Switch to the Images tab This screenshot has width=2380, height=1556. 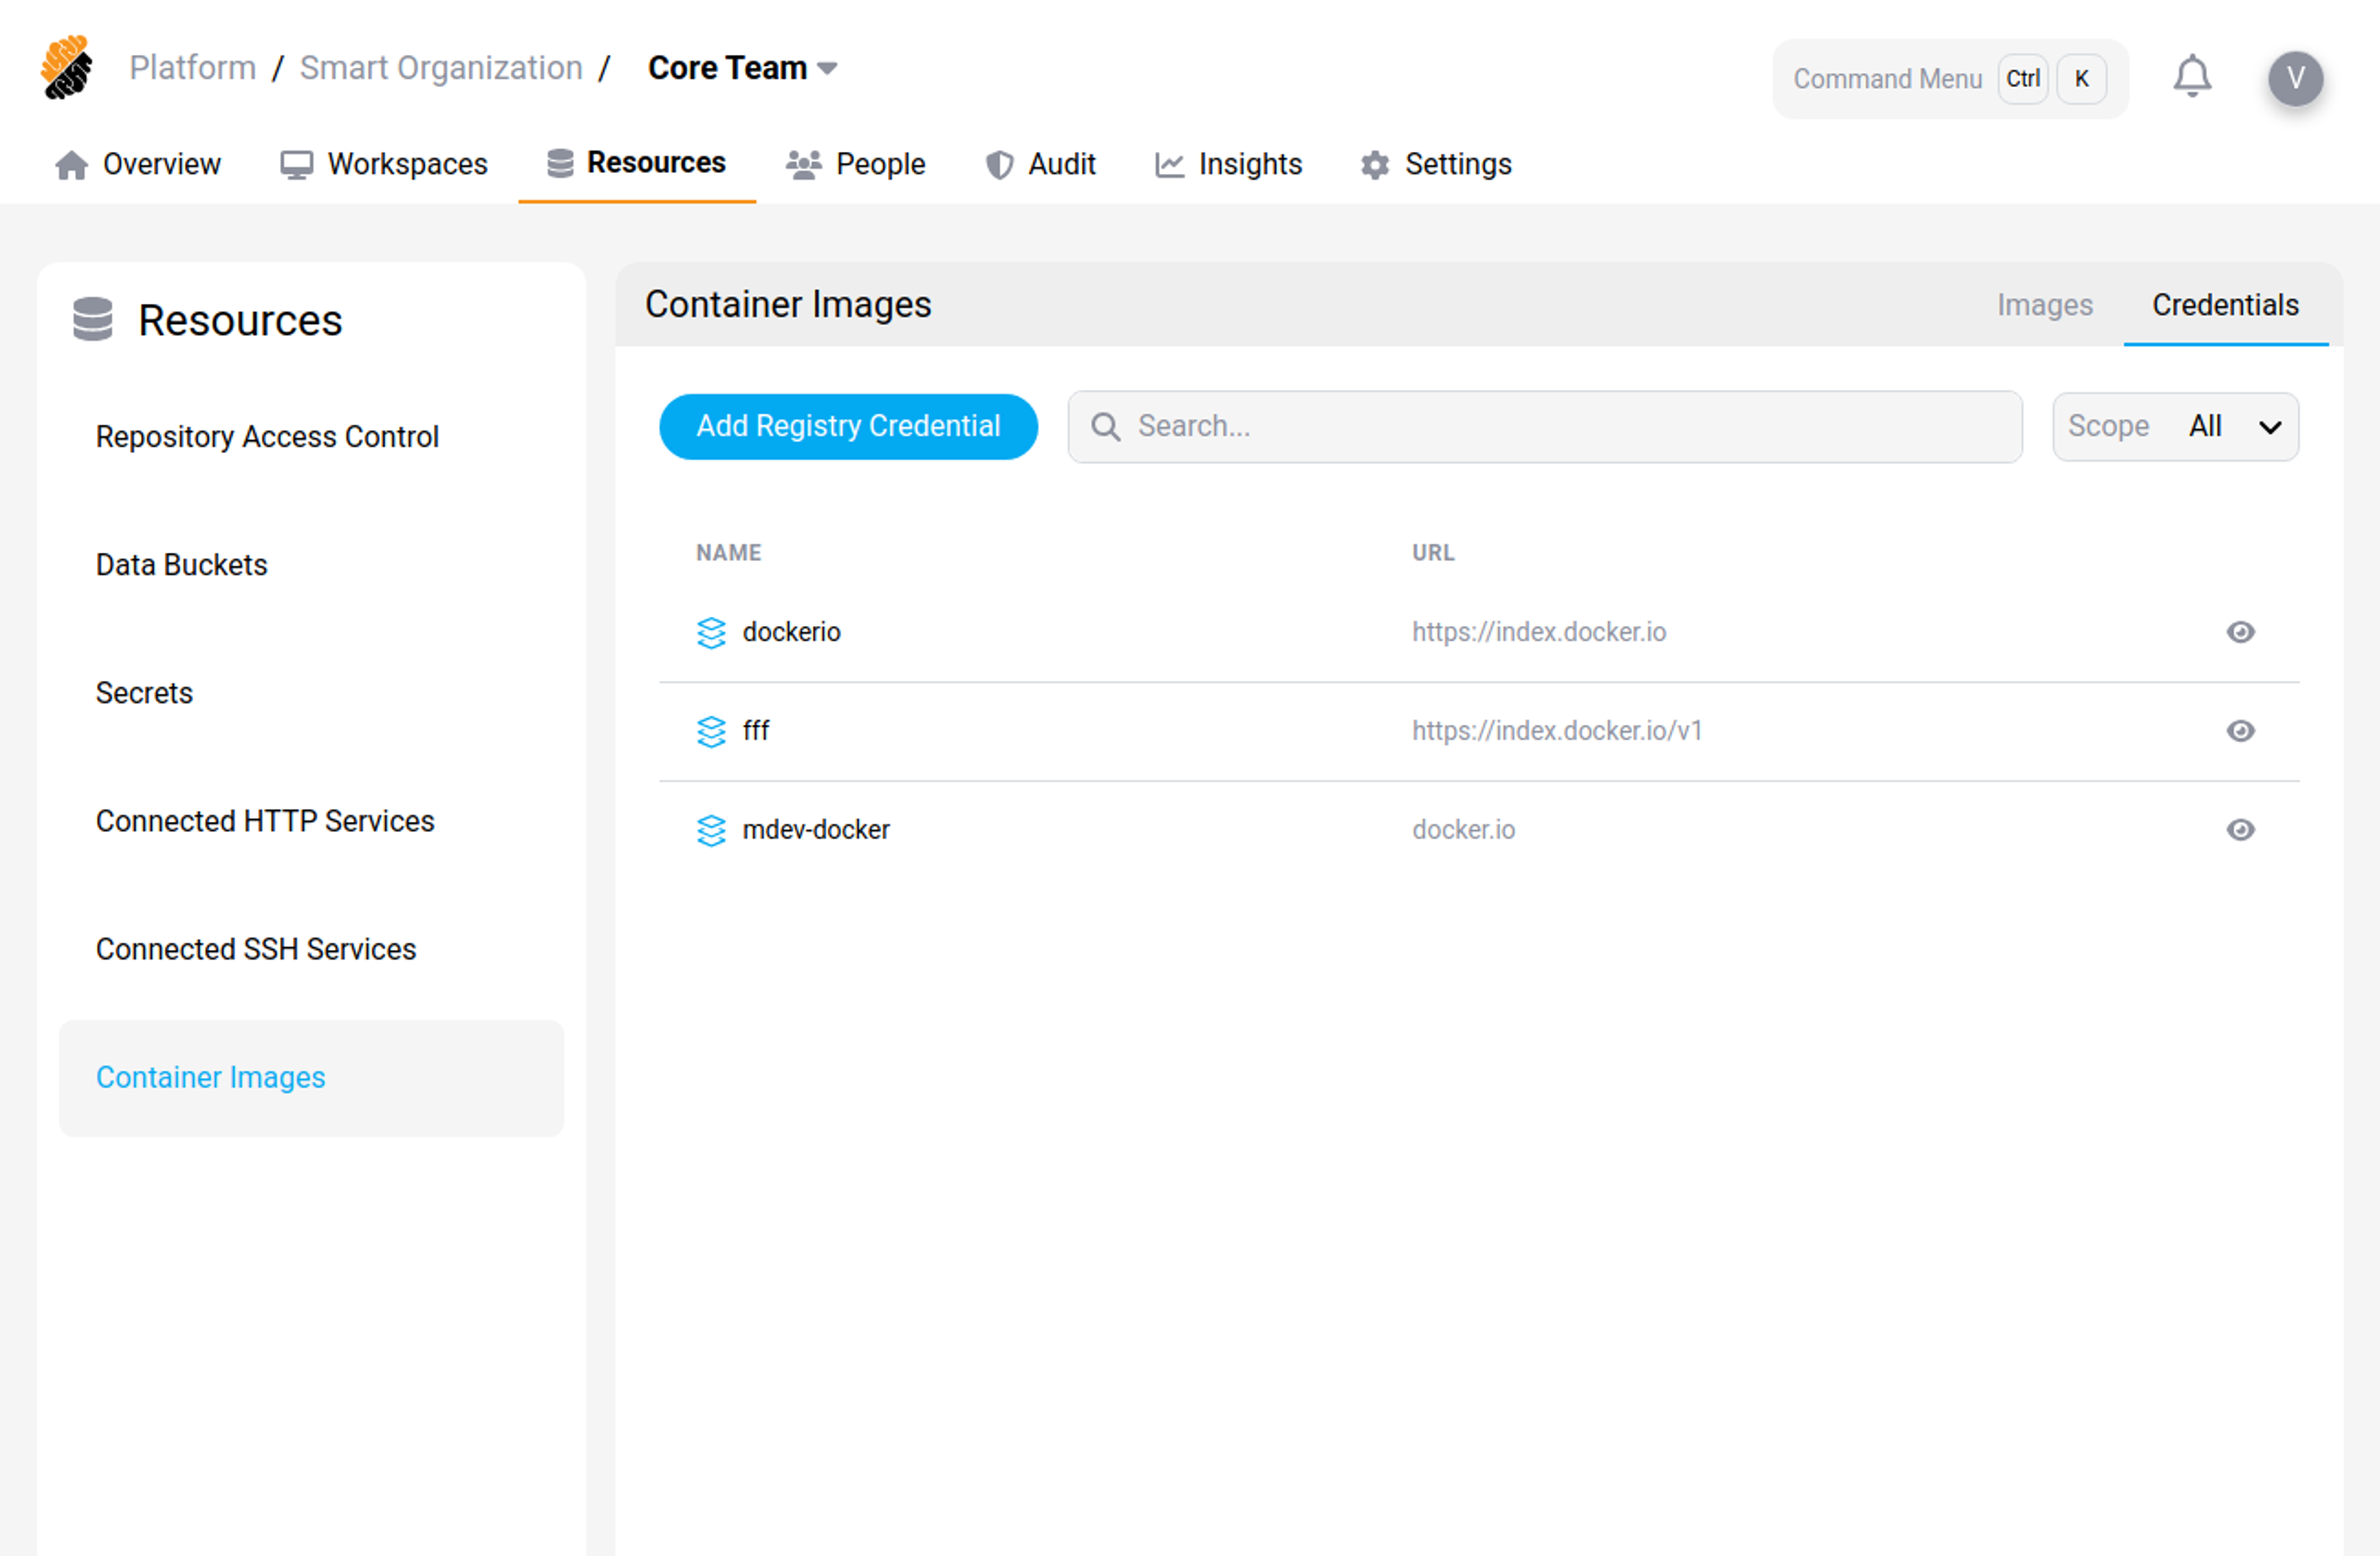[2044, 305]
